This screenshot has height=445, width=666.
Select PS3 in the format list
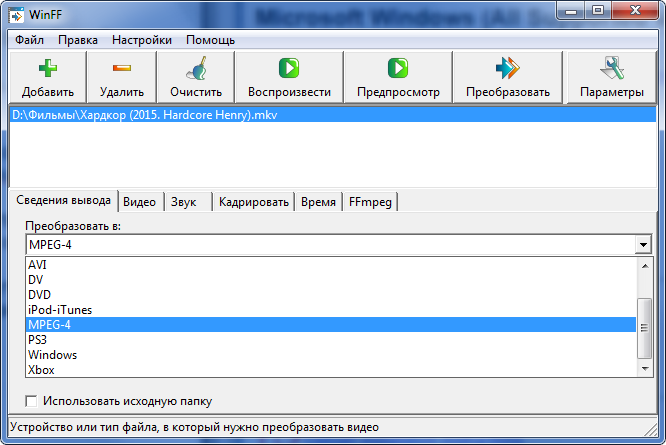point(331,340)
